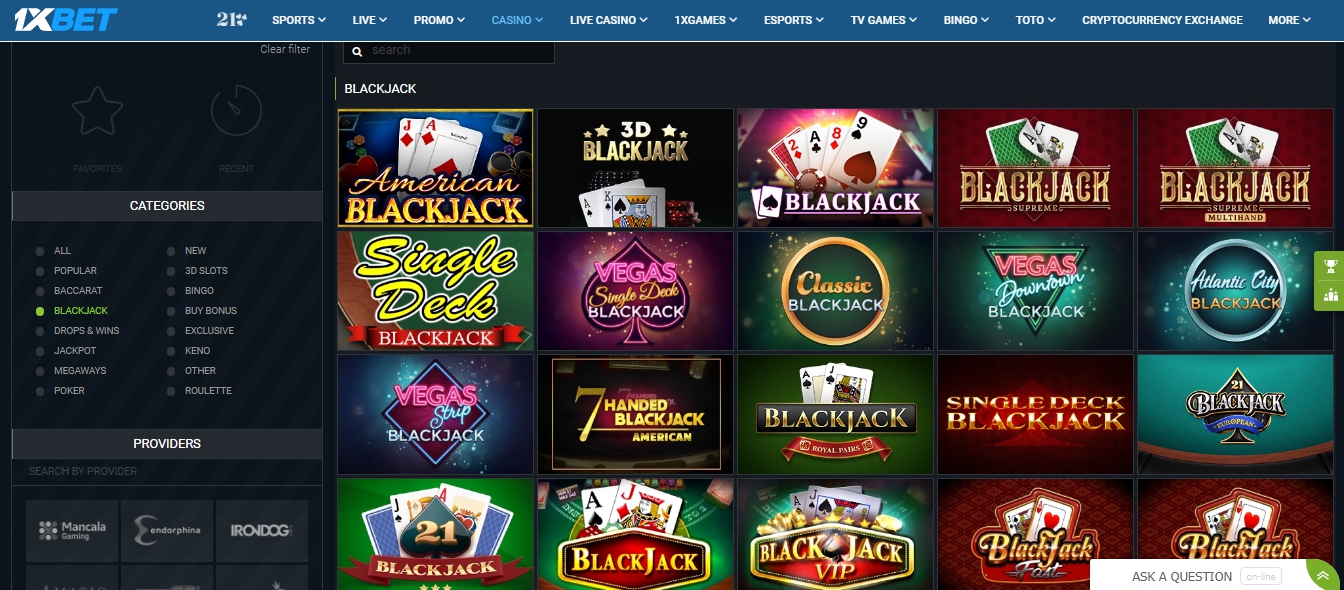Viewport: 1344px width, 590px height.
Task: Open the American Blackjack game thumbnail
Action: click(435, 168)
